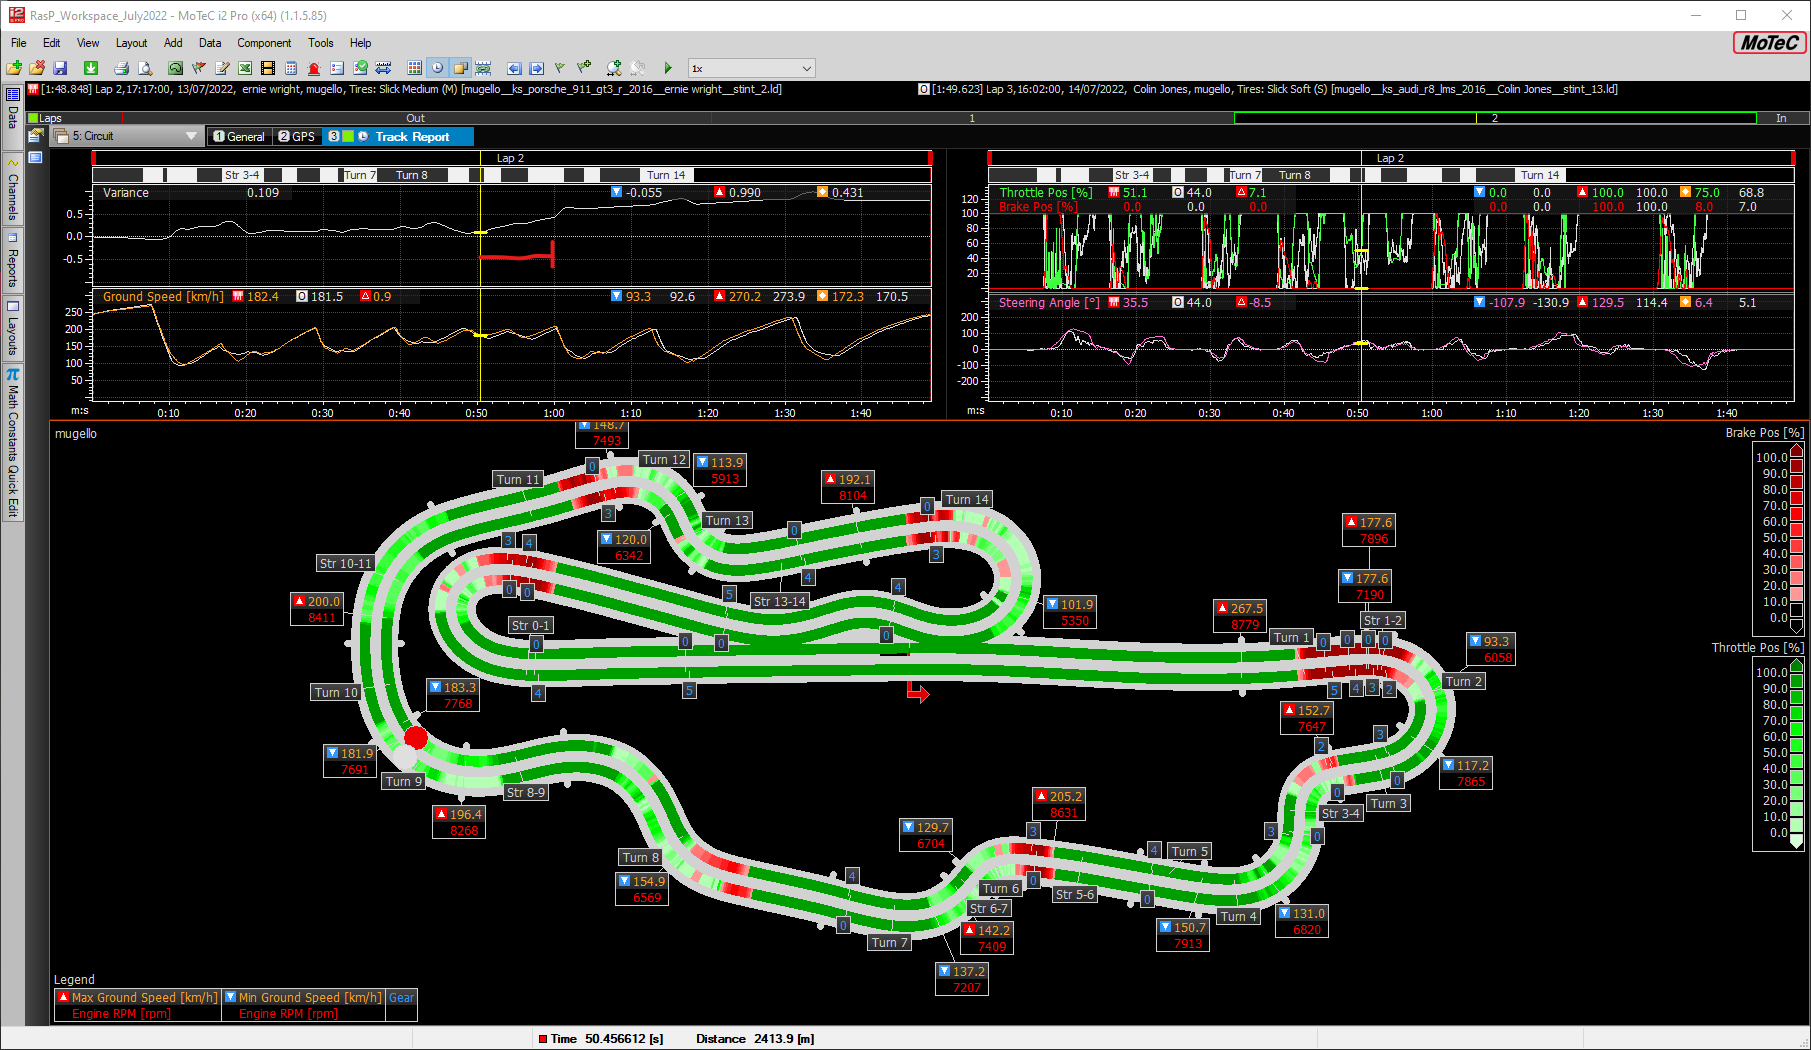Switch to the GPS worksheet tab
The height and width of the screenshot is (1050, 1811).
pyautogui.click(x=297, y=137)
